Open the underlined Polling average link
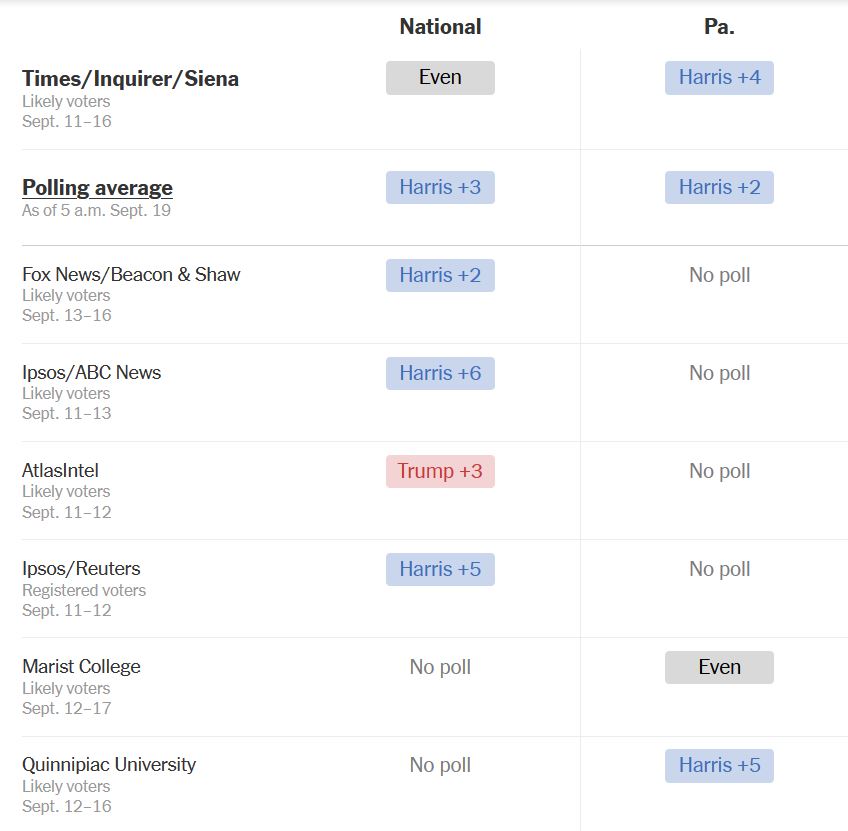The height and width of the screenshot is (831, 848). pos(97,188)
